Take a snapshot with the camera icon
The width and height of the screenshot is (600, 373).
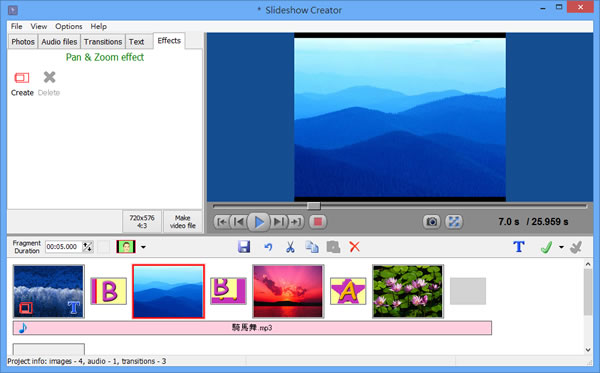click(432, 222)
